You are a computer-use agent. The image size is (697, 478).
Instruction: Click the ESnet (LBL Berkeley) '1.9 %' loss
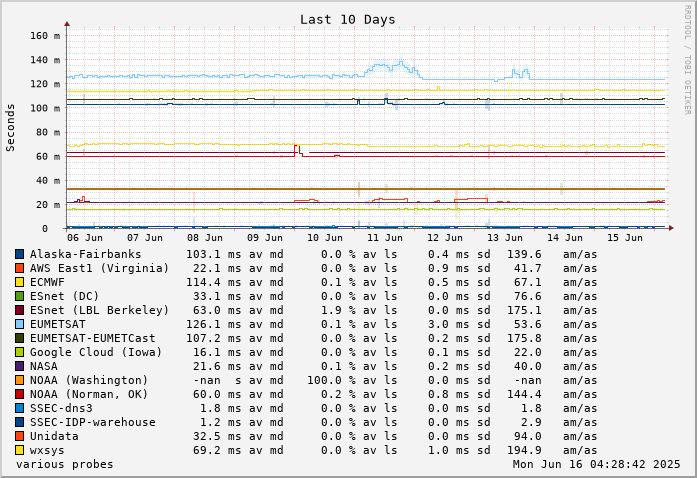[x=338, y=310]
